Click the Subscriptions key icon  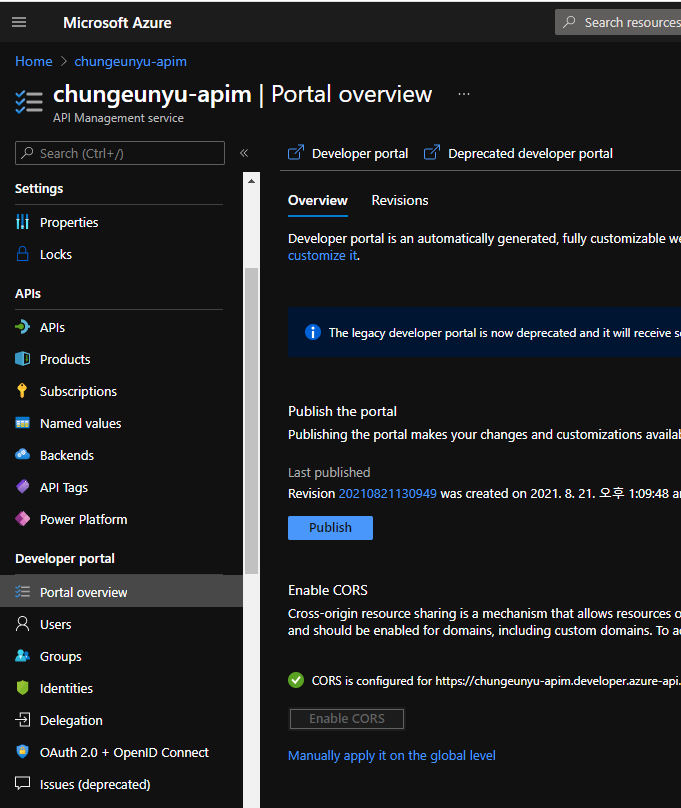[22, 391]
